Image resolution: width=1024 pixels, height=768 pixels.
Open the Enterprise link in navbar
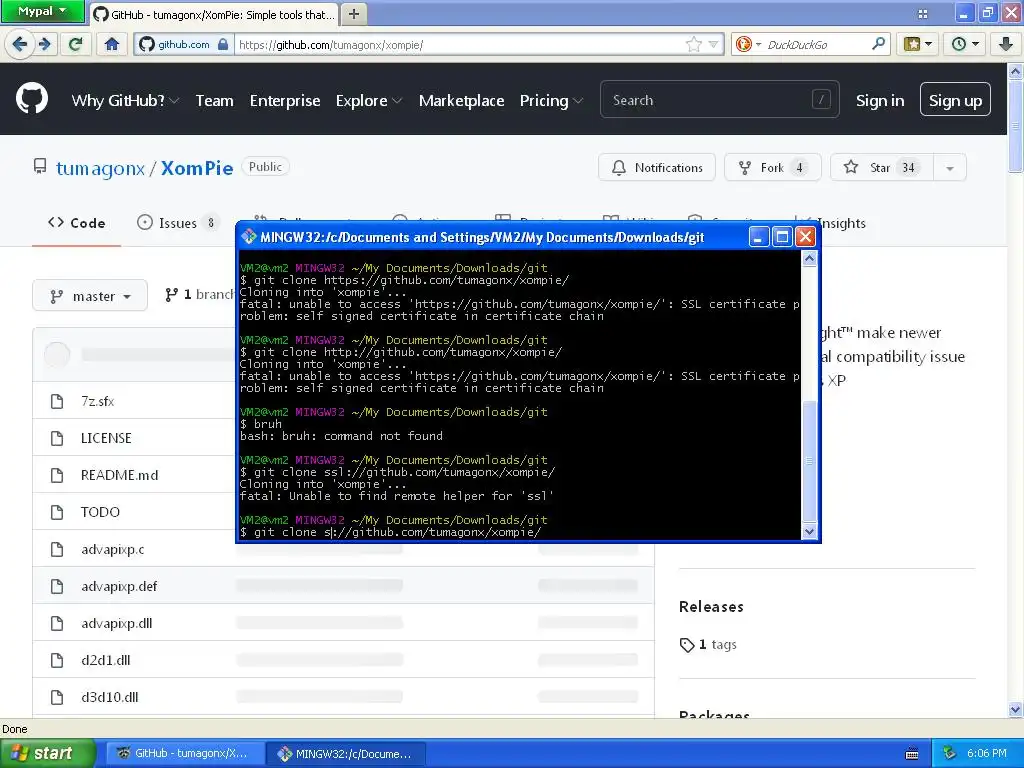coord(285,101)
